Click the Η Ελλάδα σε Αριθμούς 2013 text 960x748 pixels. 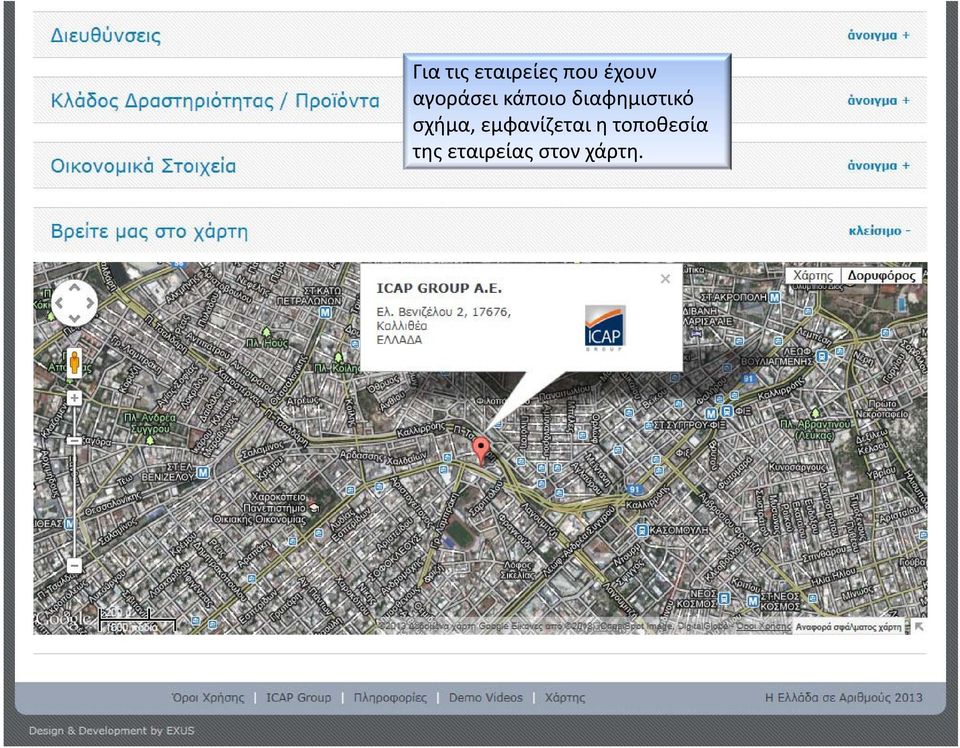click(x=844, y=698)
